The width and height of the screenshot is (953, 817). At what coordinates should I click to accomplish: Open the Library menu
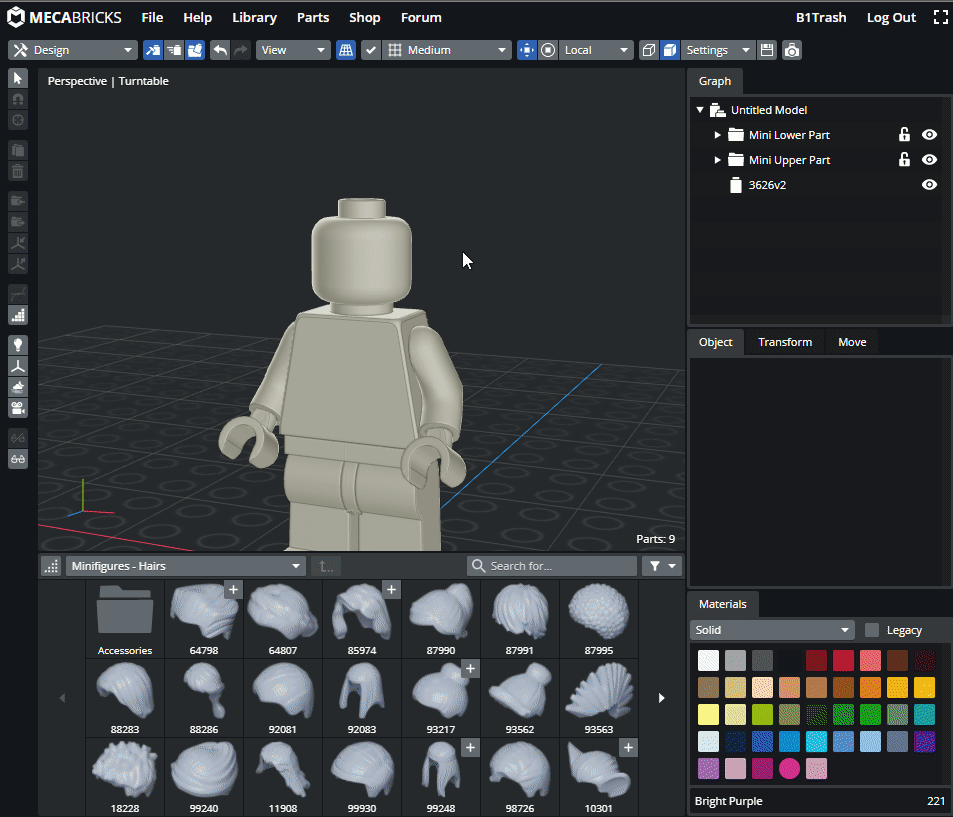point(254,18)
